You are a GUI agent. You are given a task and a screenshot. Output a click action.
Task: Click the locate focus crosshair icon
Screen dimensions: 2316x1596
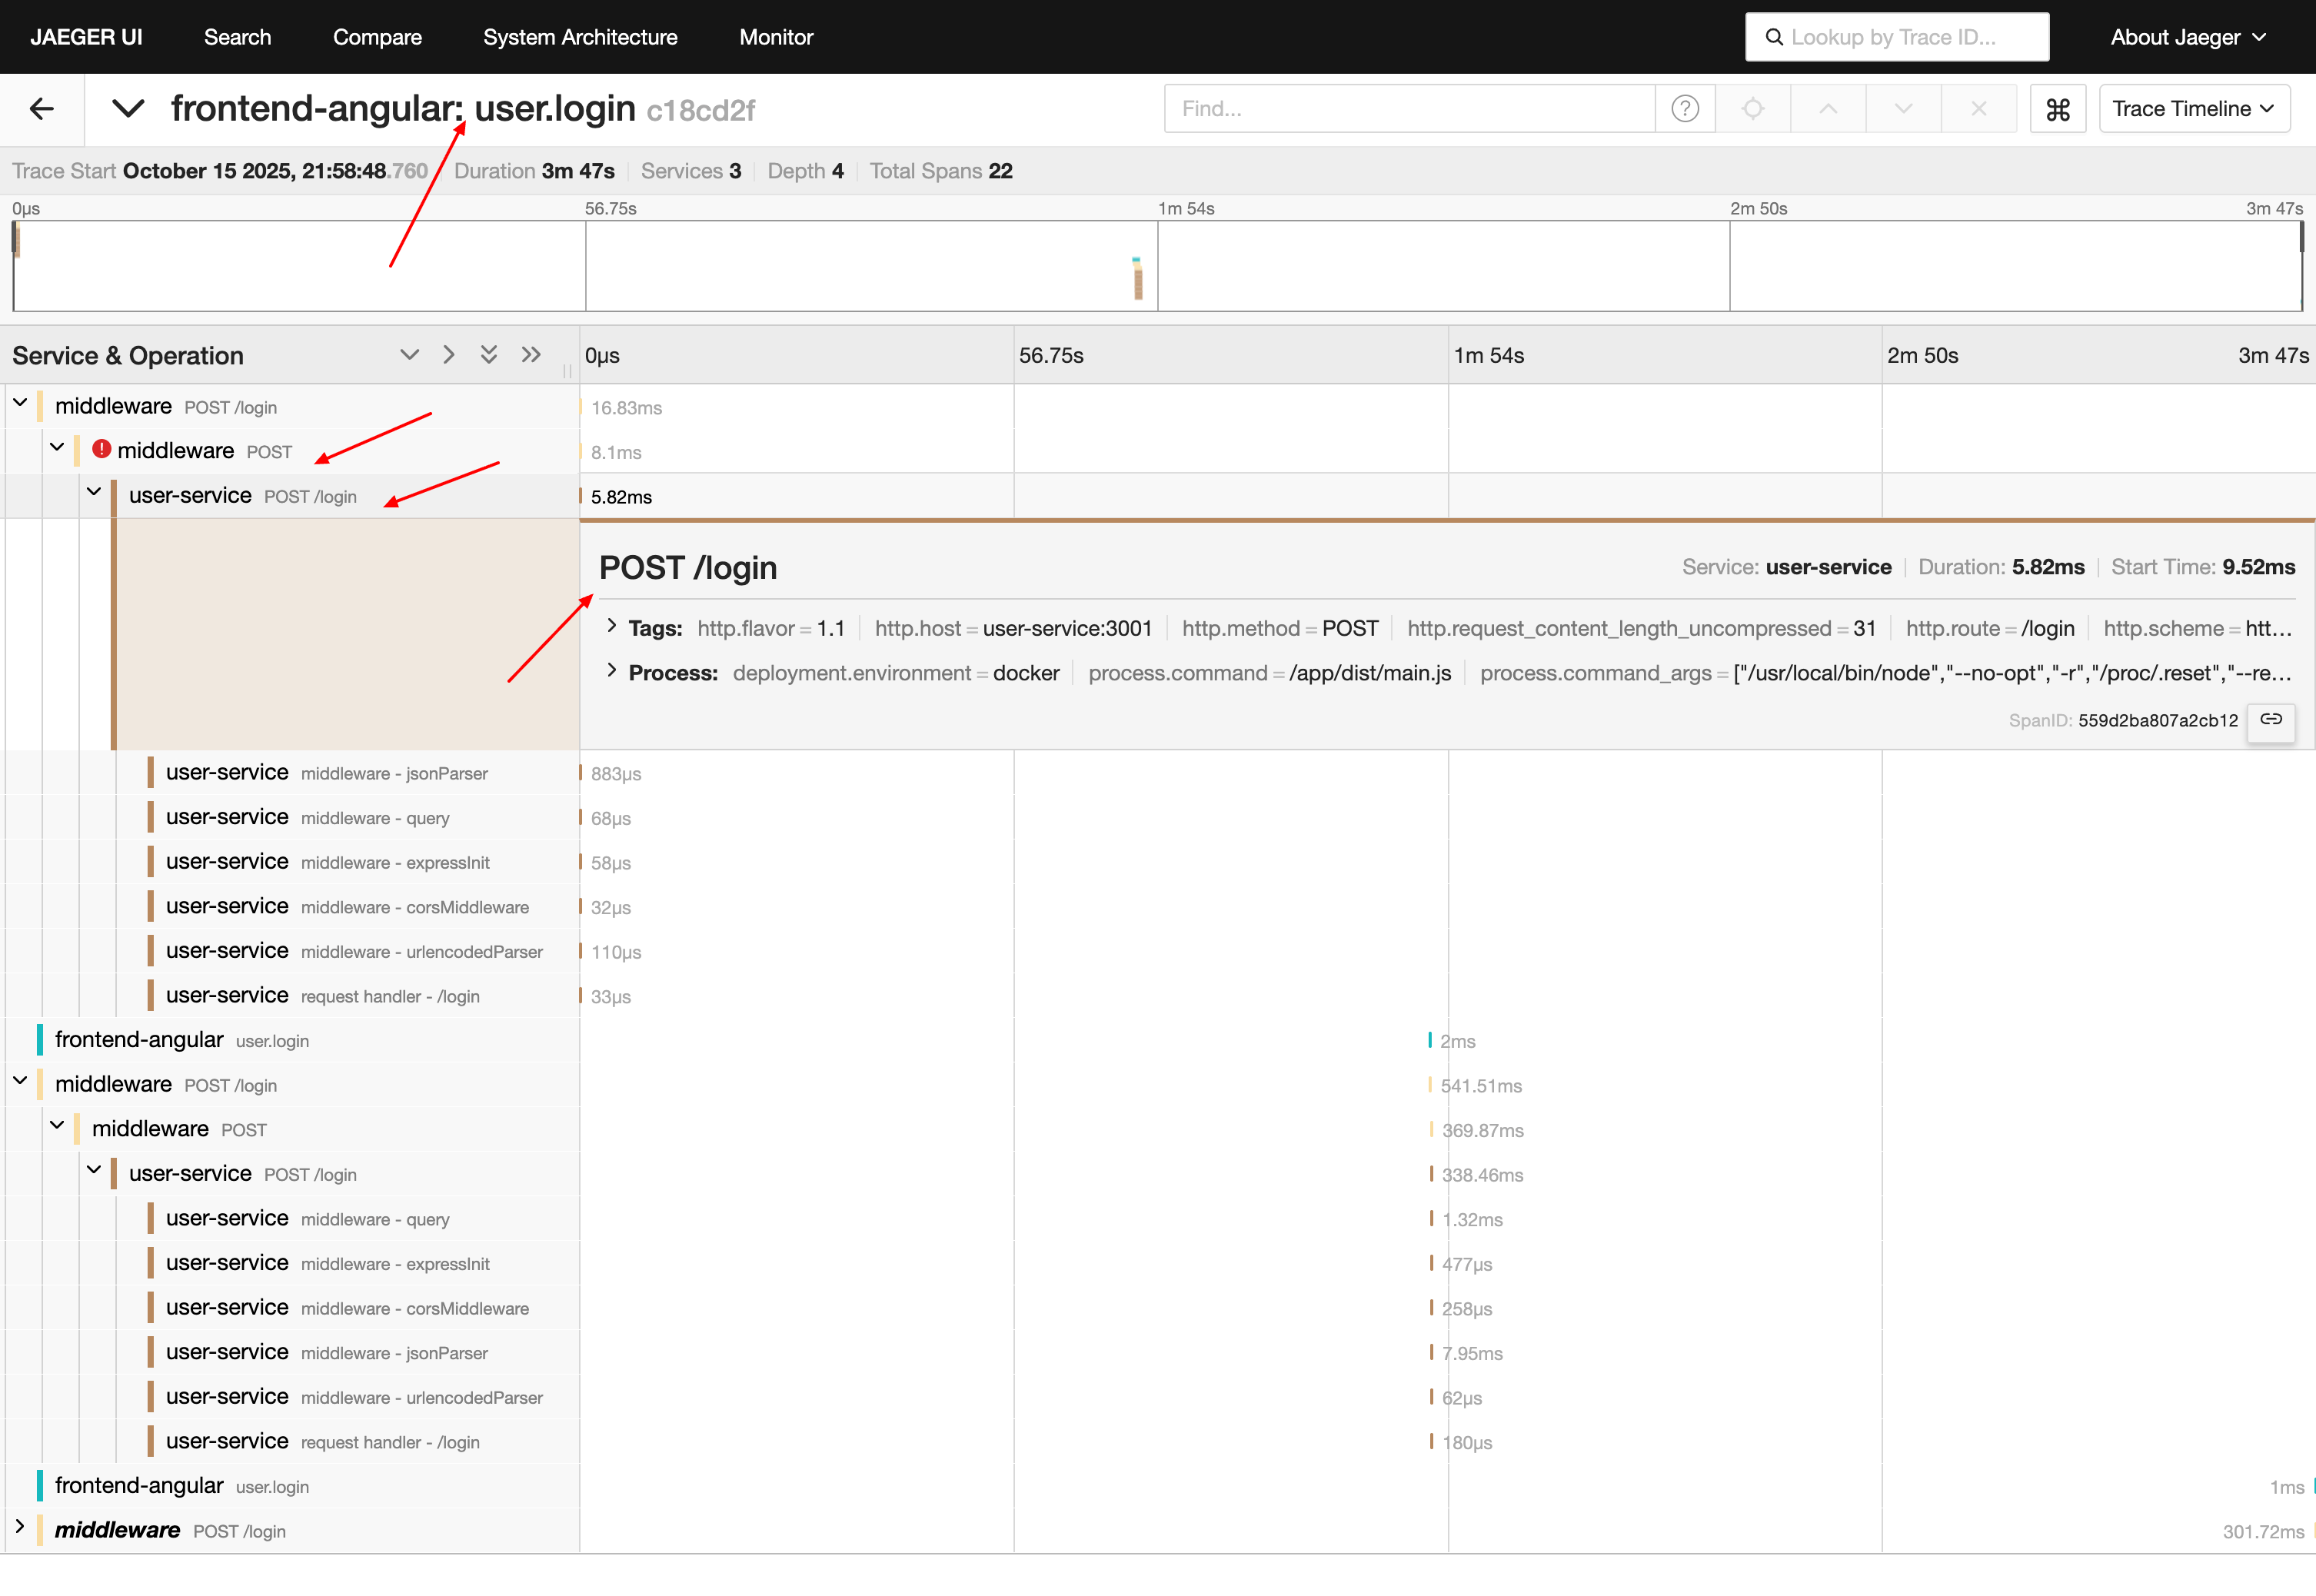(x=1752, y=108)
